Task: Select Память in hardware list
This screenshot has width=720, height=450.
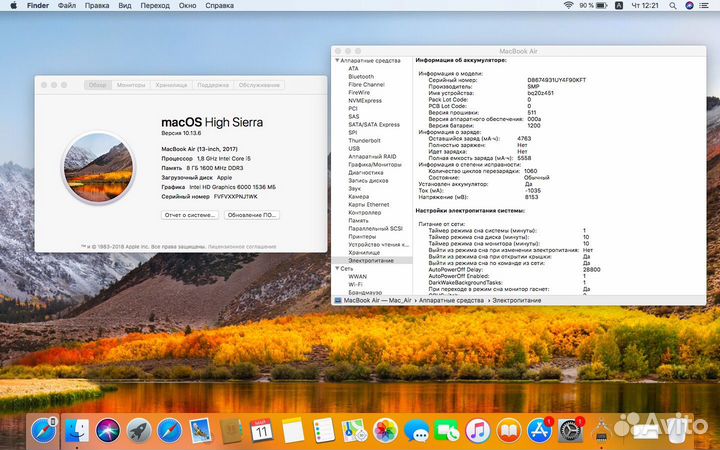Action: point(358,220)
